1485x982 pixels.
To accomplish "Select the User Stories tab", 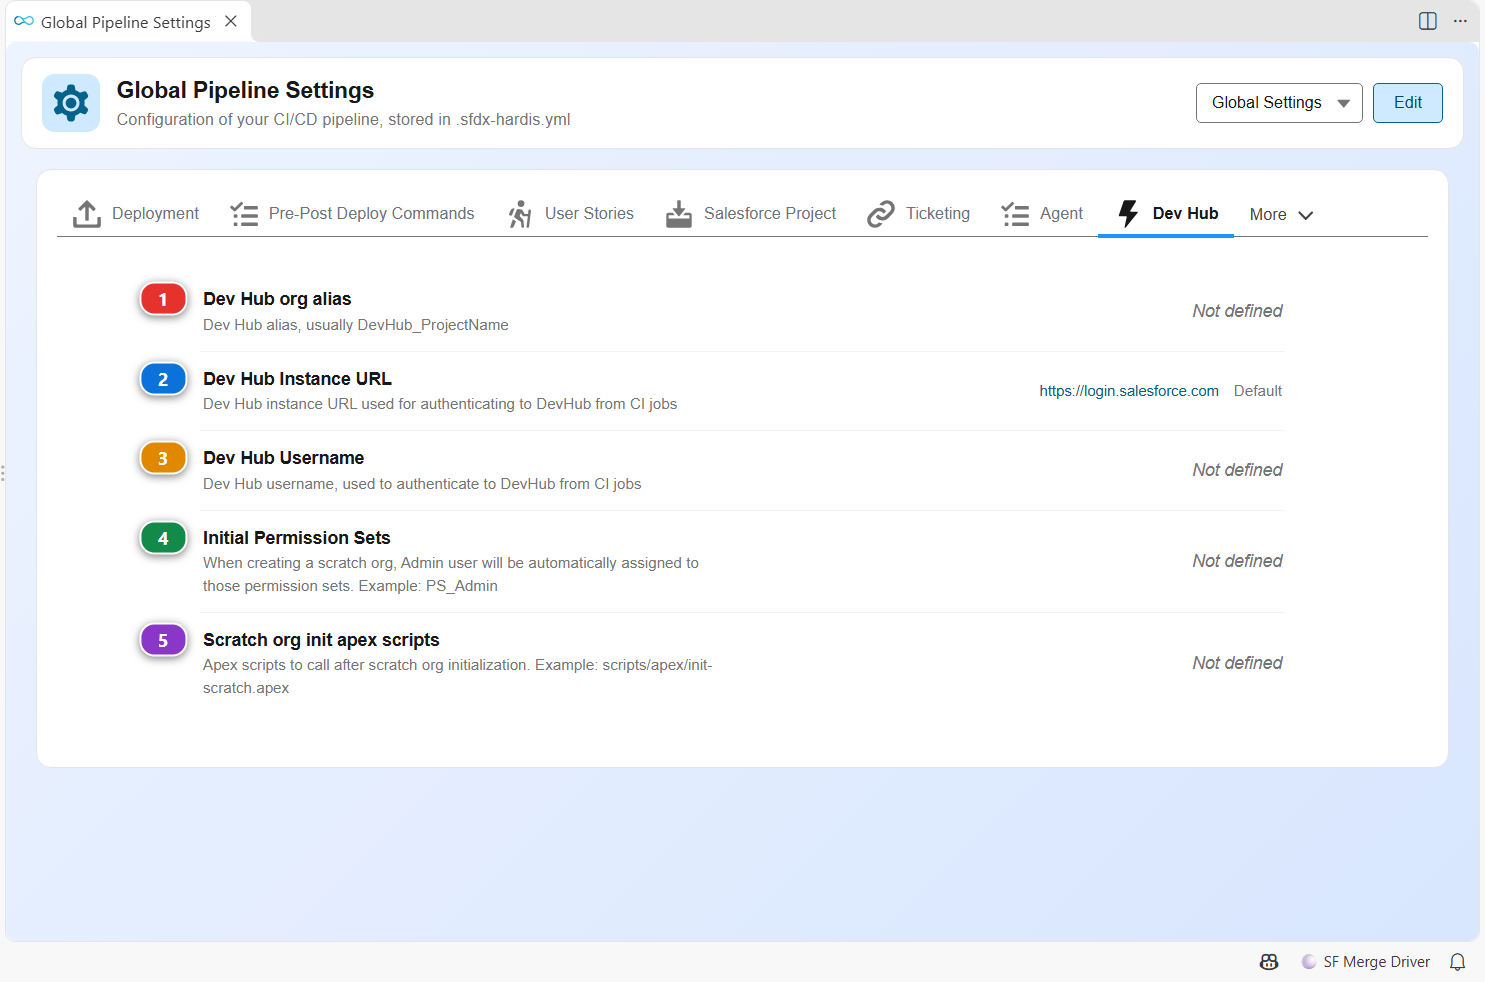I will tap(571, 214).
